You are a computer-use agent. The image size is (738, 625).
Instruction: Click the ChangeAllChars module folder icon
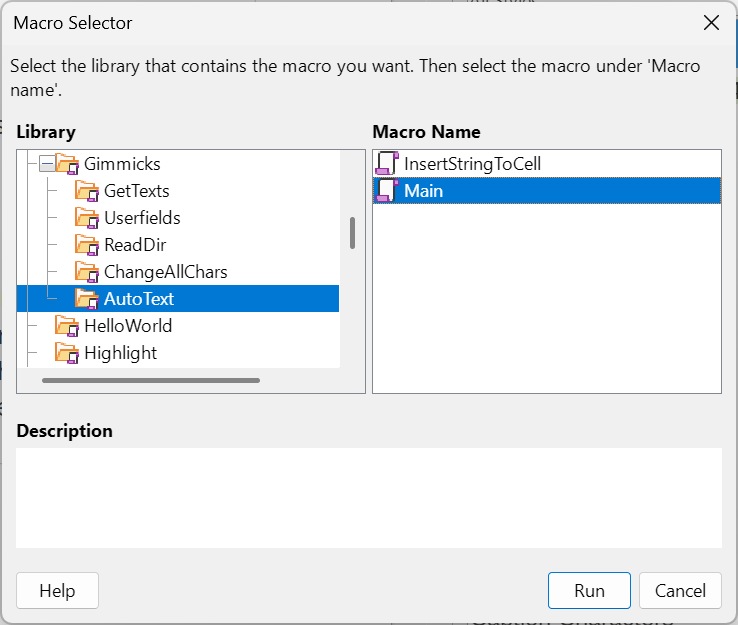(87, 272)
